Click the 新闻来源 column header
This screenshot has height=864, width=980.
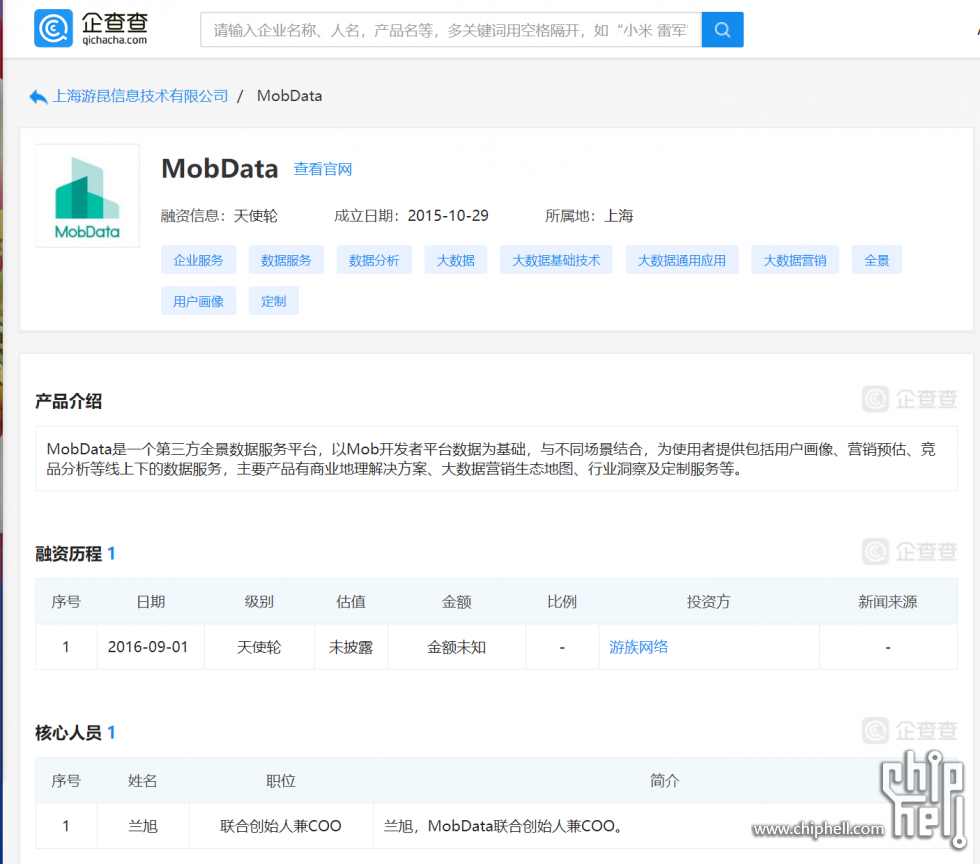tap(888, 602)
